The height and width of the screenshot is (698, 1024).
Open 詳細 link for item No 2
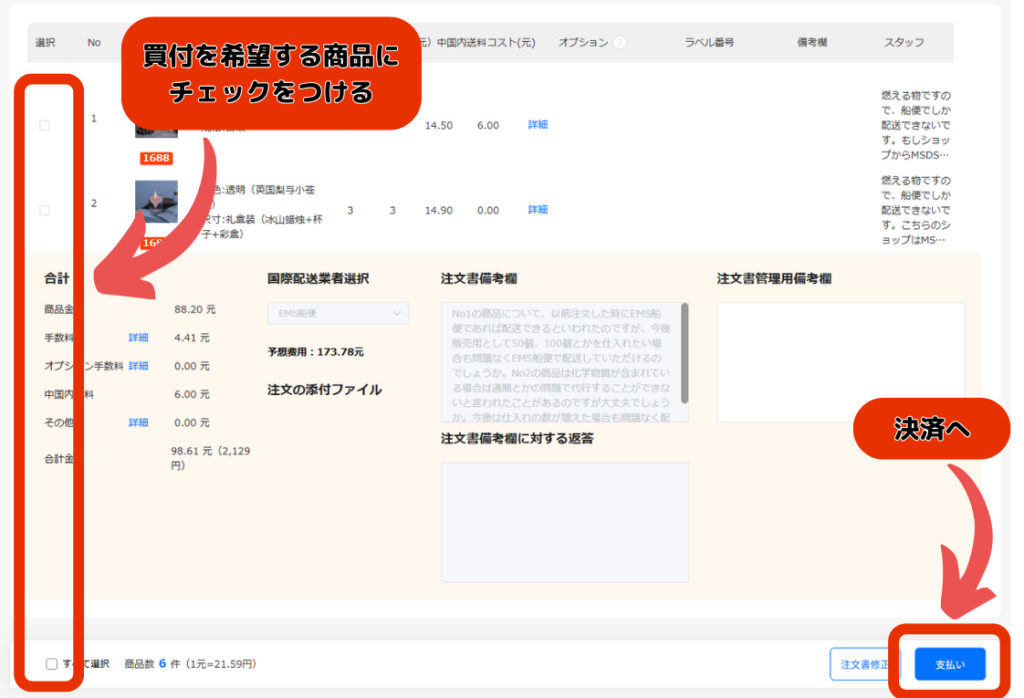[537, 210]
